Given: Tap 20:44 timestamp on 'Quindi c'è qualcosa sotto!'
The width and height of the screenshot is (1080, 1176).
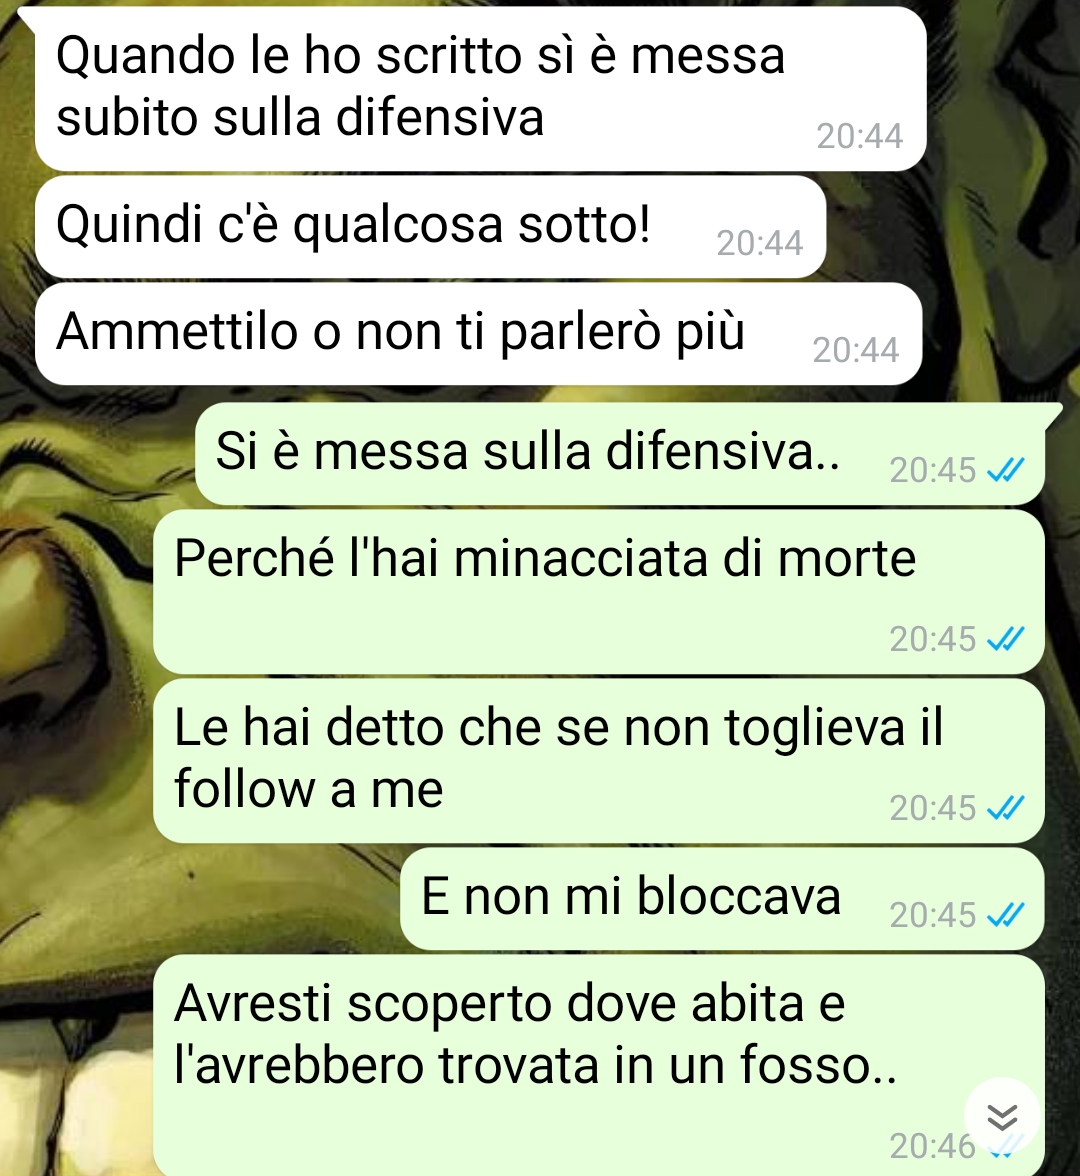Looking at the screenshot, I should coord(760,243).
